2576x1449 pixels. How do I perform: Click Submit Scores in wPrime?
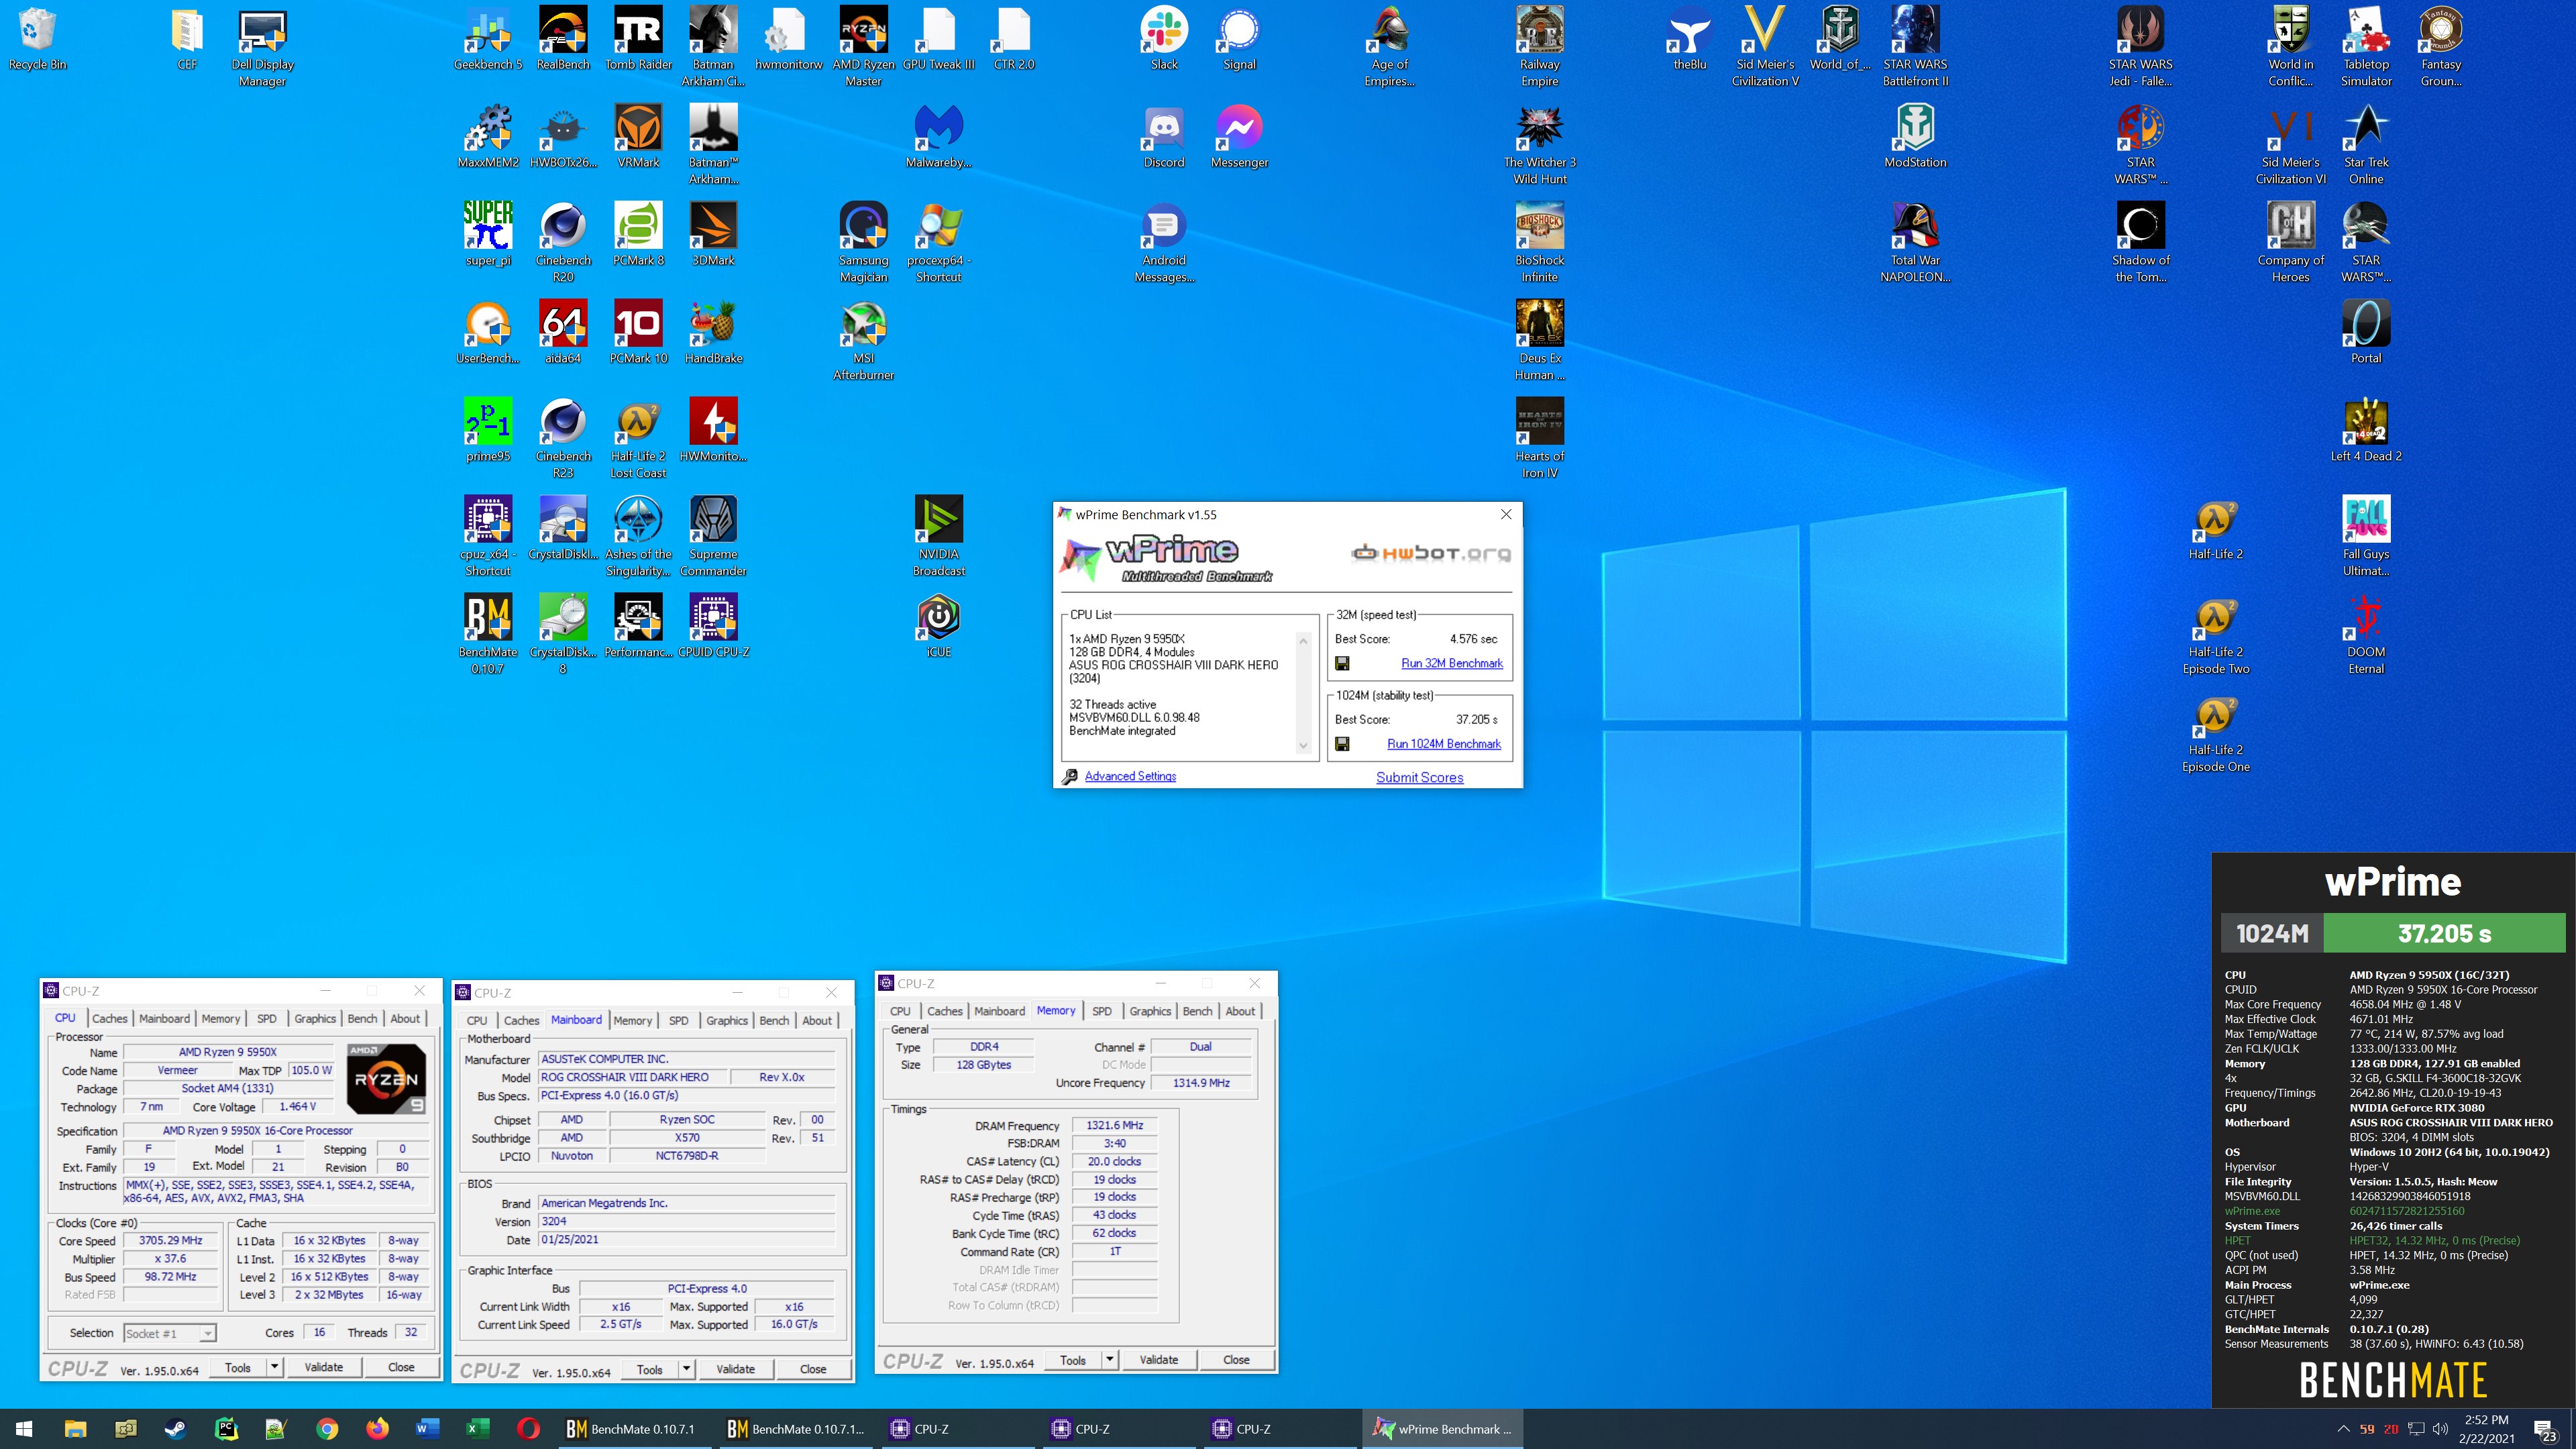(1419, 777)
